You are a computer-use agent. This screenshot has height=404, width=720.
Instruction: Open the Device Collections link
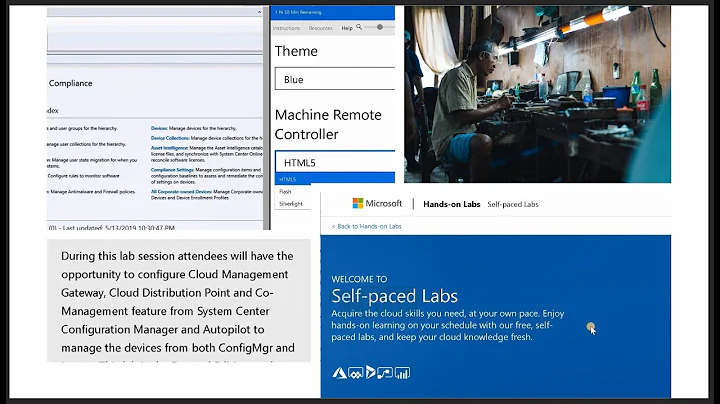pyautogui.click(x=170, y=138)
